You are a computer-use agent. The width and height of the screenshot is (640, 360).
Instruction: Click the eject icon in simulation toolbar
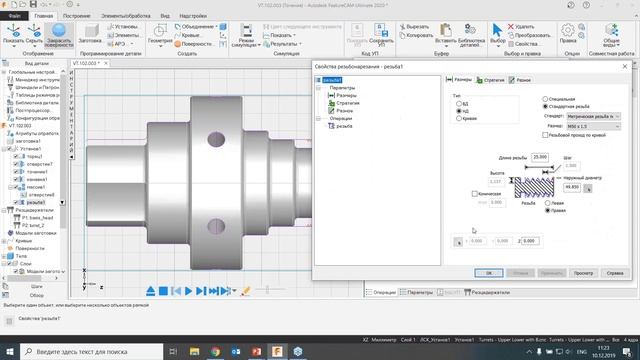tap(150, 291)
